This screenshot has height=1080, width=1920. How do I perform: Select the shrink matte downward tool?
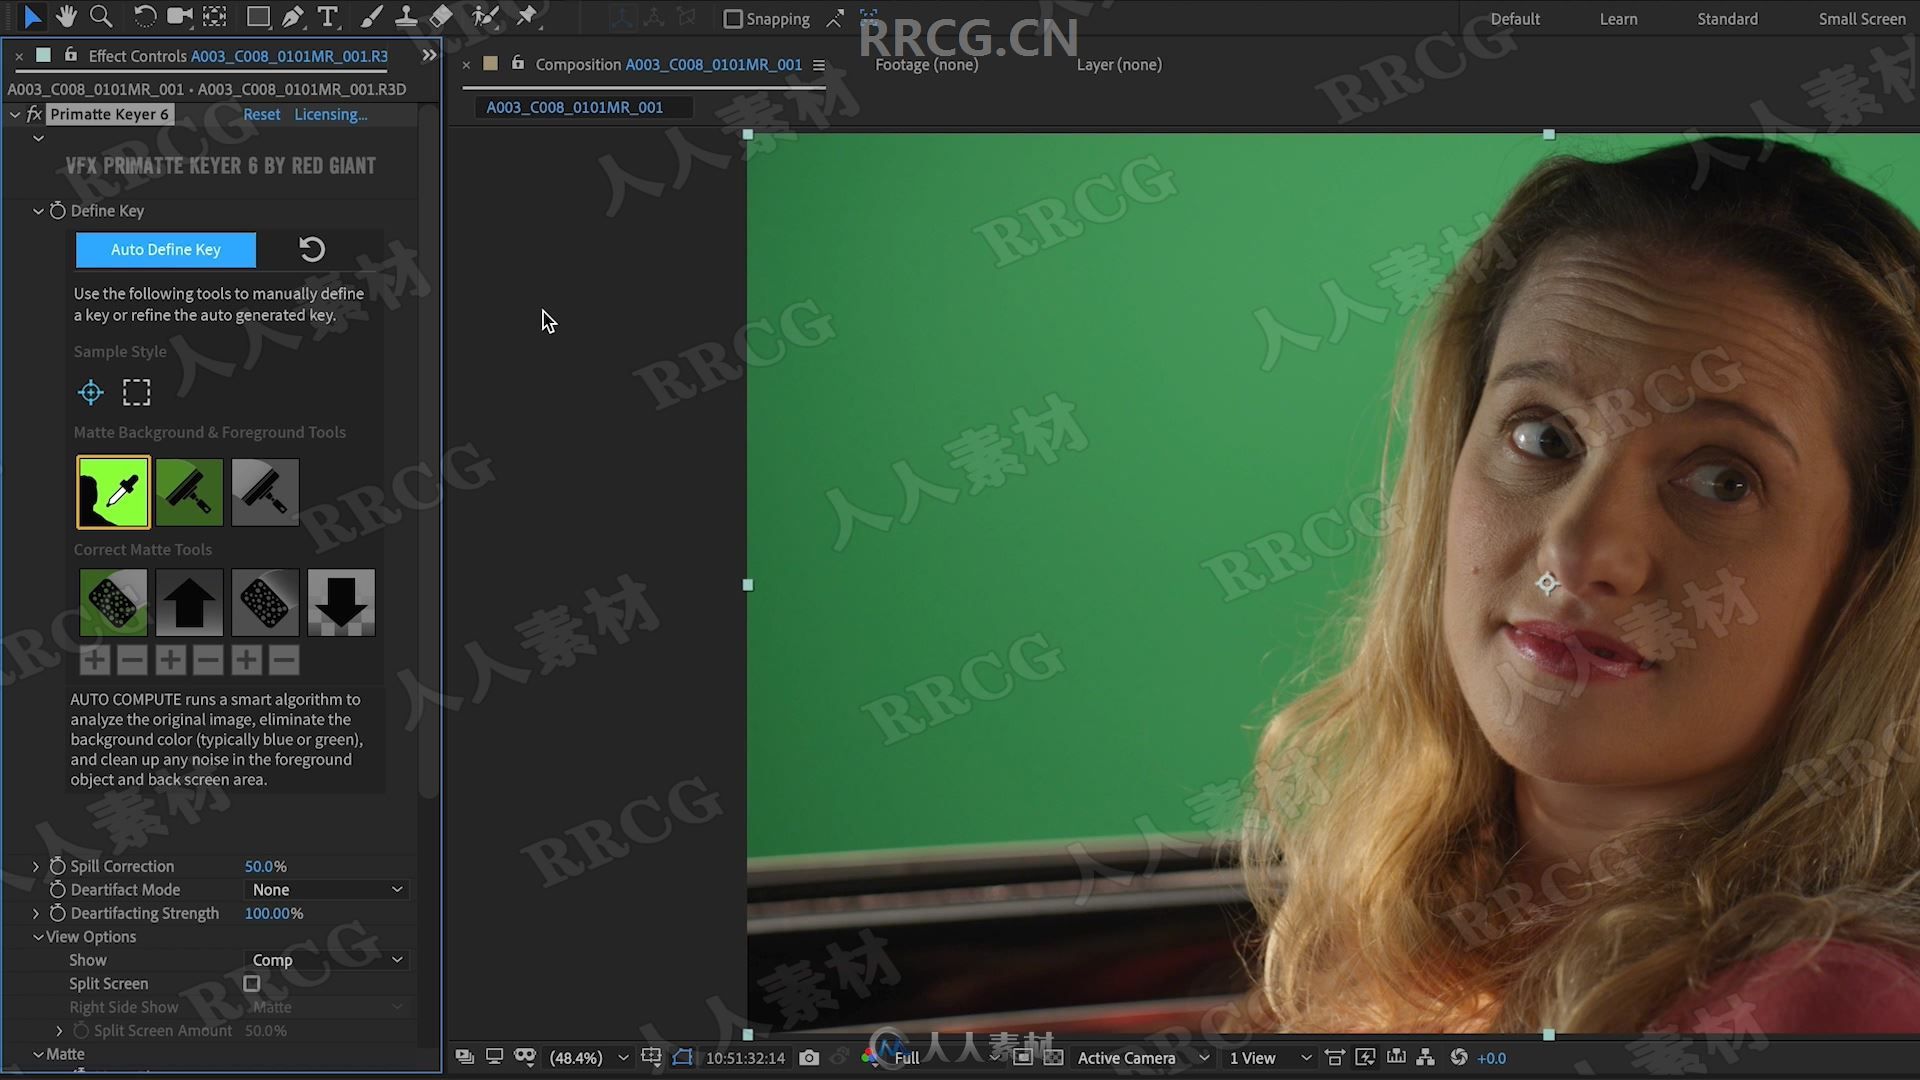coord(339,603)
